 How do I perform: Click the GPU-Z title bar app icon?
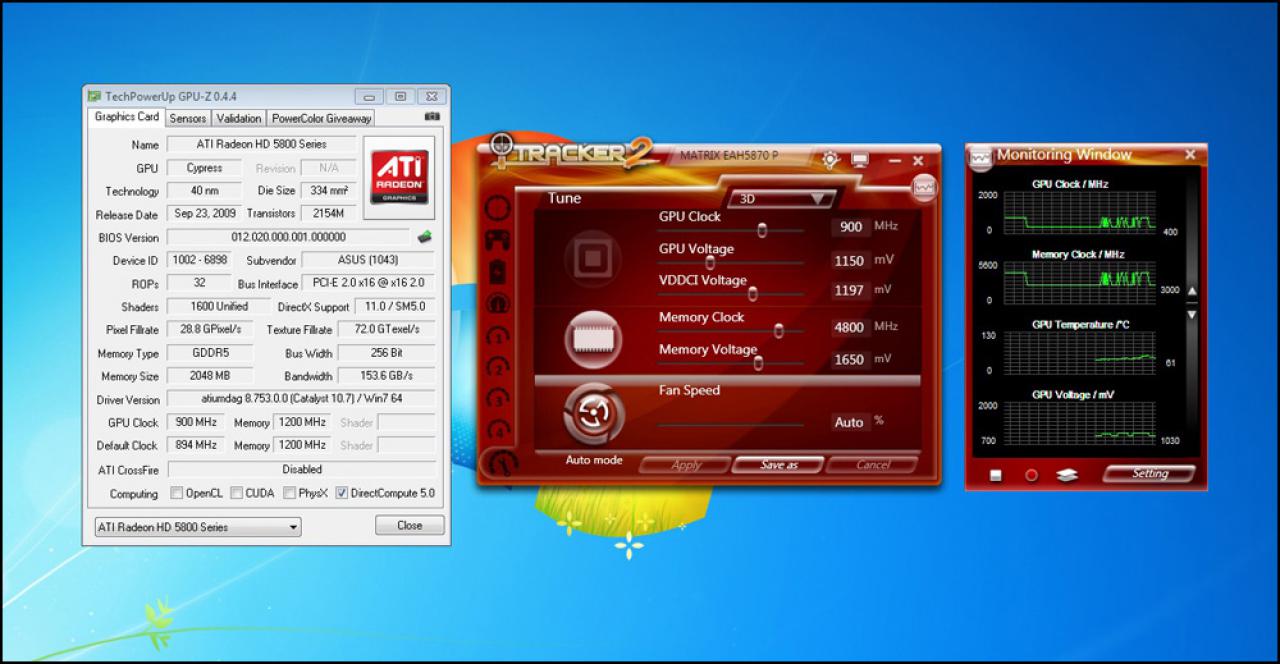(94, 96)
